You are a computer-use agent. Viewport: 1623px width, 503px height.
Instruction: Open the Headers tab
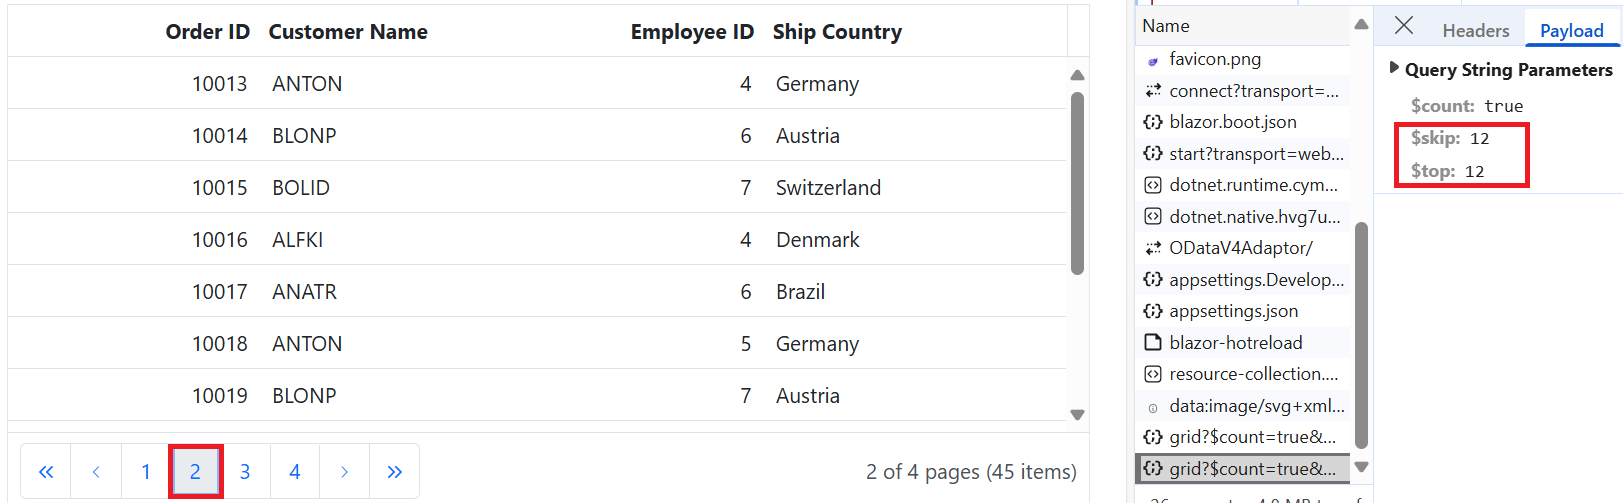(1476, 31)
